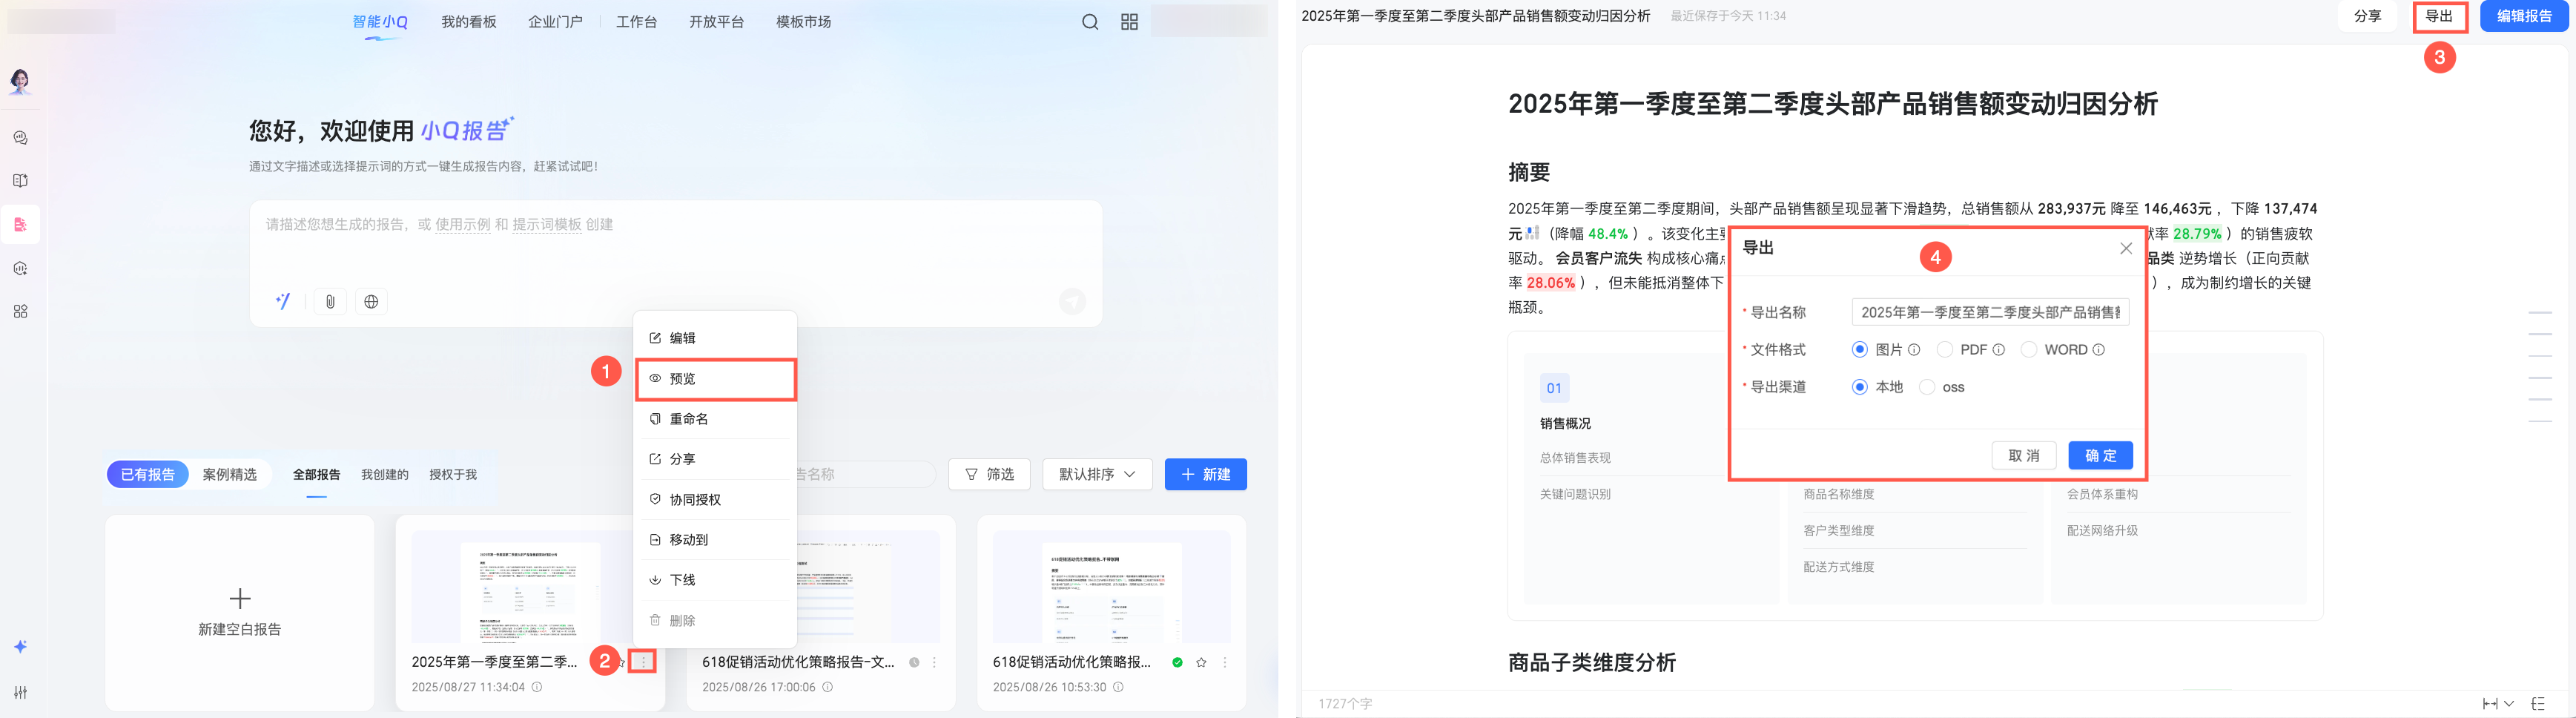The image size is (2576, 718).
Task: Click the 编辑报告 button
Action: 2525,16
